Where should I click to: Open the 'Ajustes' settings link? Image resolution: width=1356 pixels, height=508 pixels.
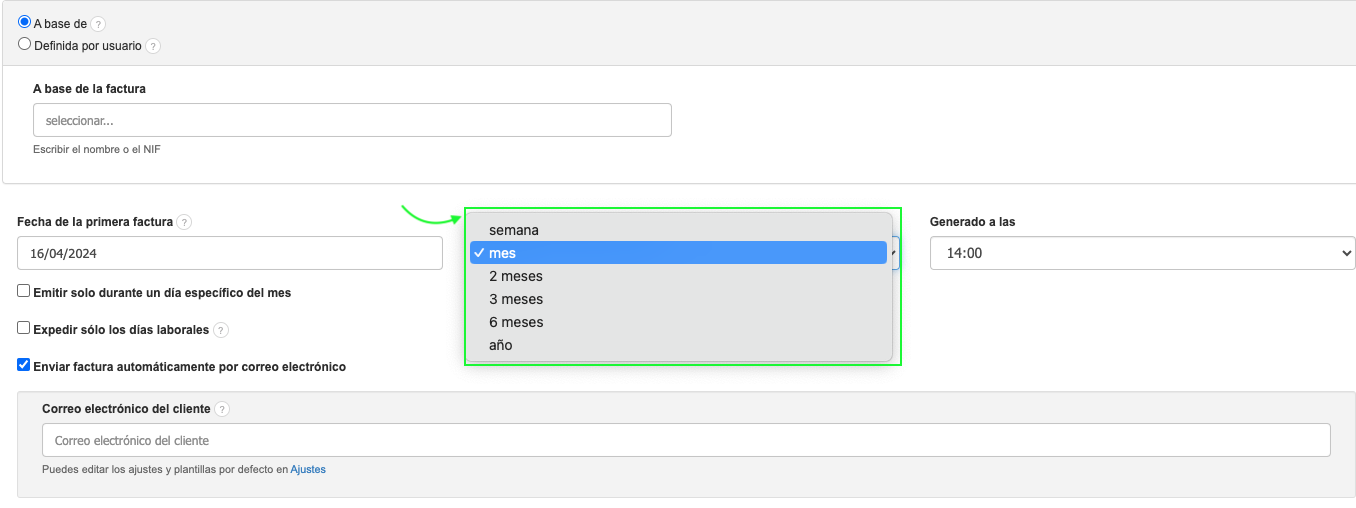308,469
